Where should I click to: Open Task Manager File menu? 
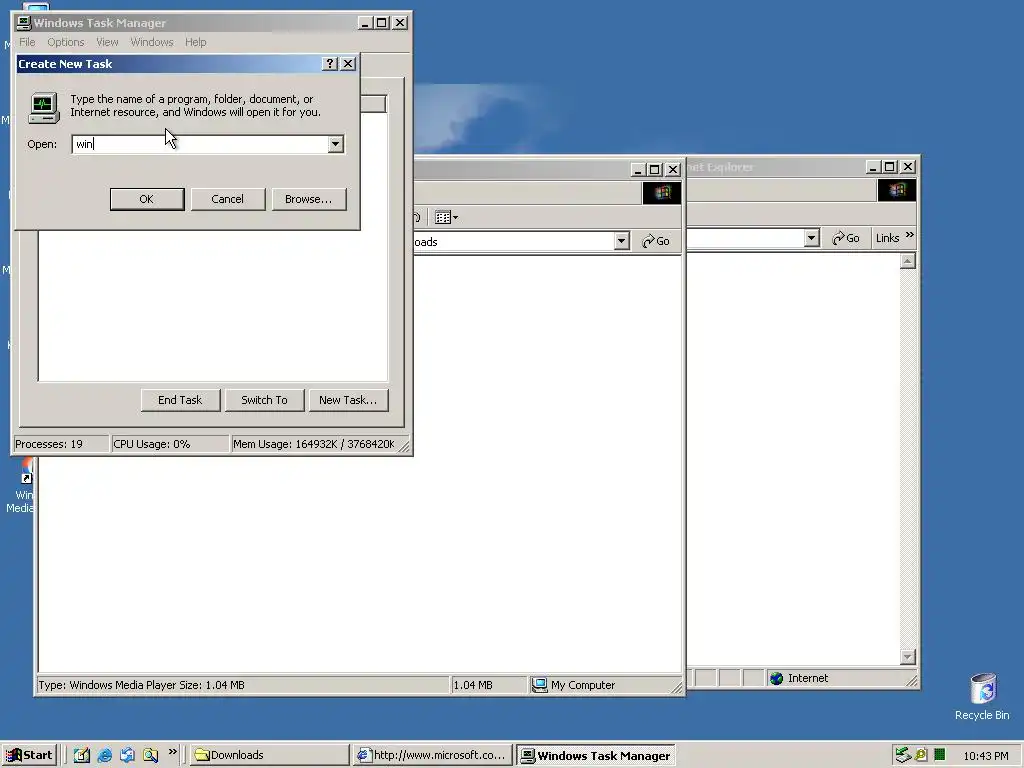click(27, 42)
